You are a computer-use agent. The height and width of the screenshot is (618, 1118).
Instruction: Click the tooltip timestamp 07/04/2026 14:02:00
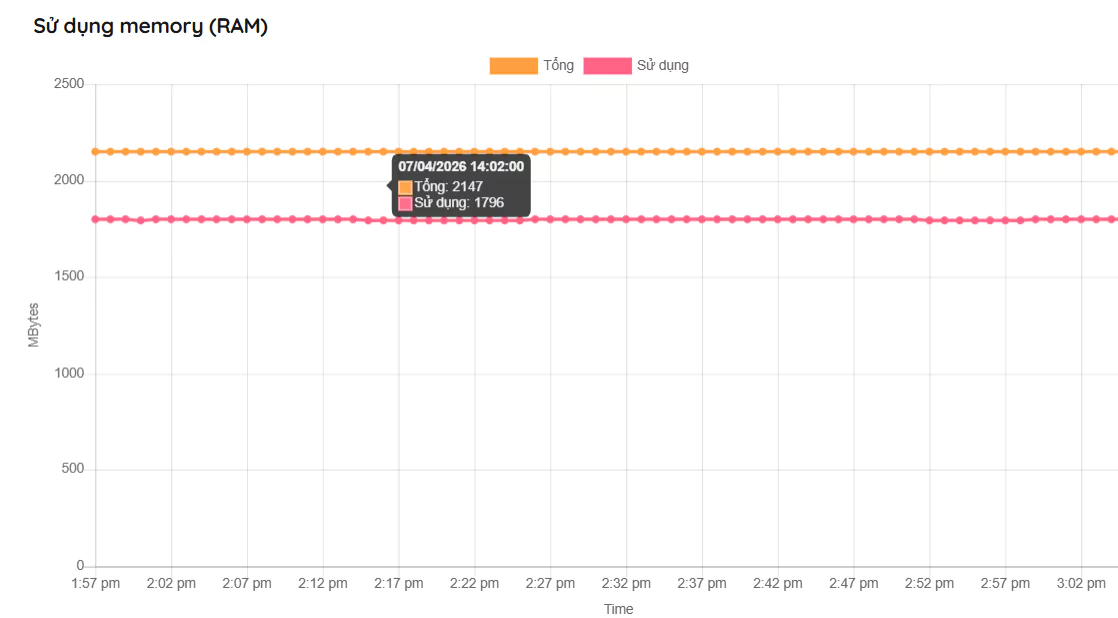(x=460, y=166)
